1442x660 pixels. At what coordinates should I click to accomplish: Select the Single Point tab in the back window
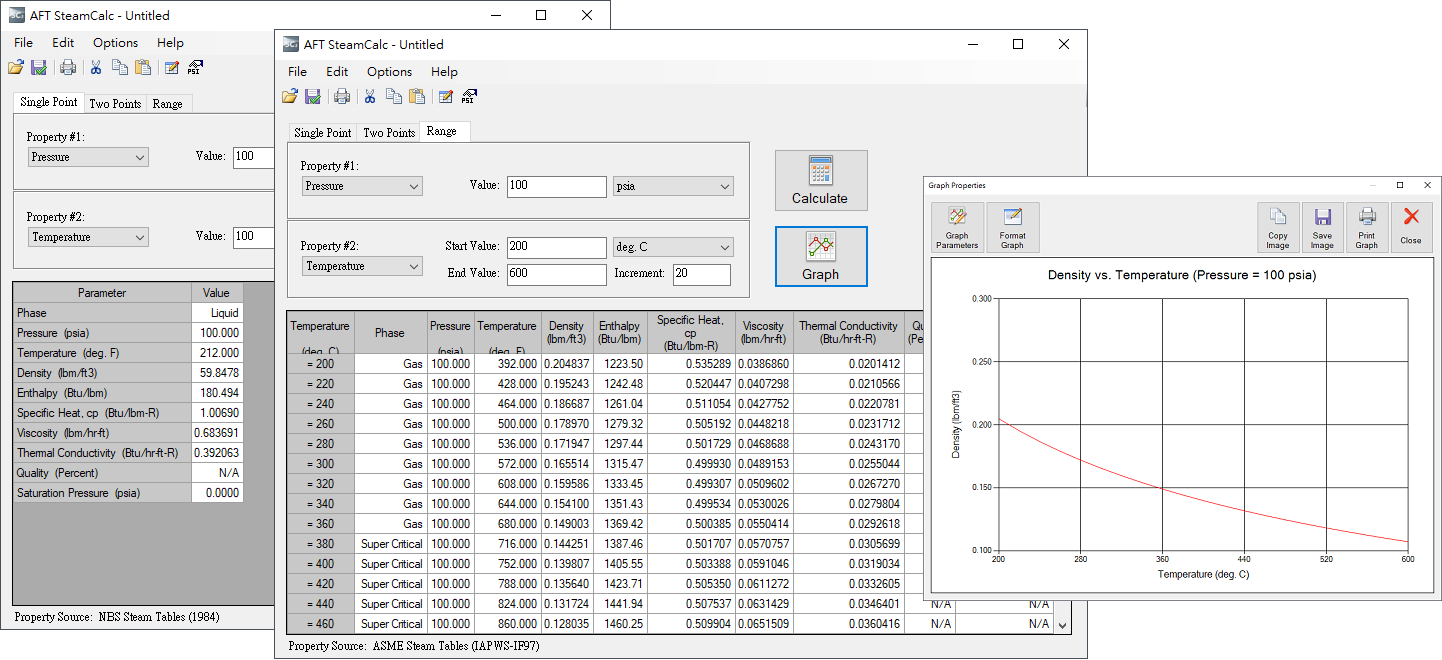point(49,102)
